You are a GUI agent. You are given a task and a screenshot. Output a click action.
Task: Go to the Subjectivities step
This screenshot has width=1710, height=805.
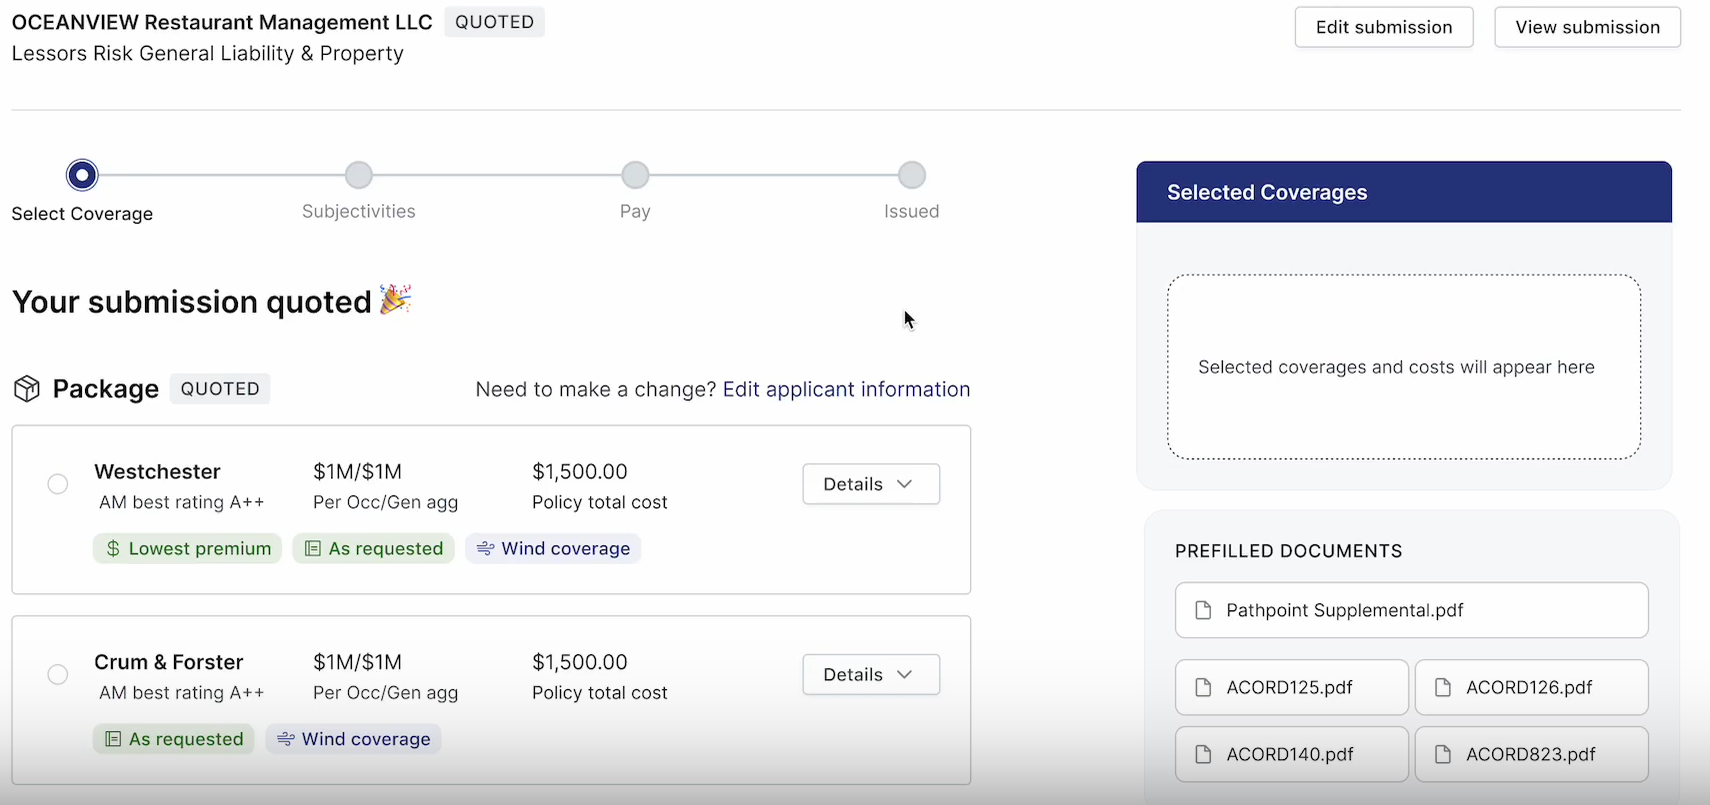coord(358,176)
